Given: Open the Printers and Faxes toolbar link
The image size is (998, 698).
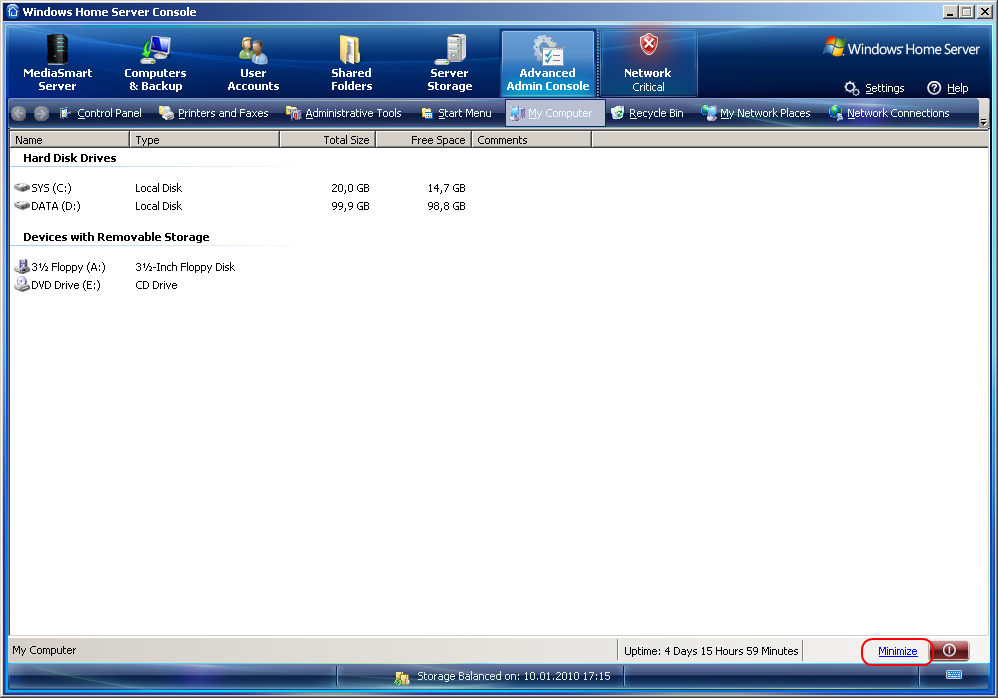Looking at the screenshot, I should [x=223, y=113].
